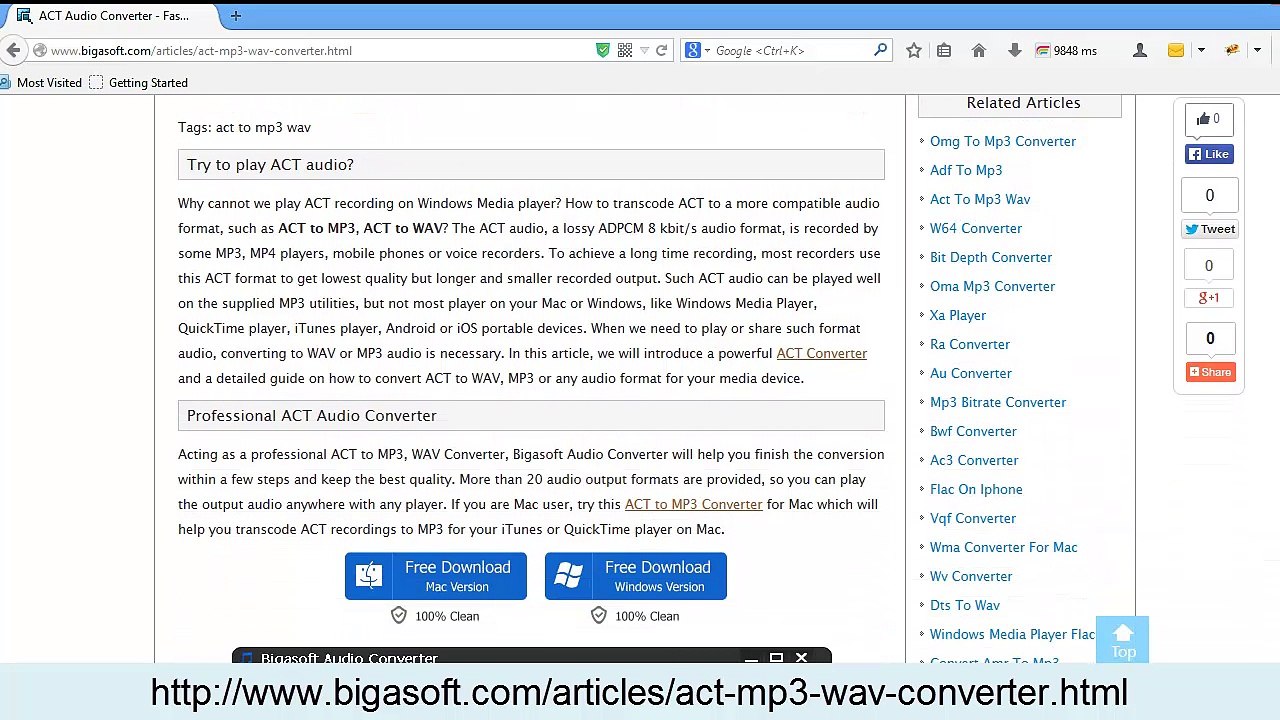Image resolution: width=1280 pixels, height=720 pixels.
Task: Click the green shield security icon in address bar
Action: (602, 50)
